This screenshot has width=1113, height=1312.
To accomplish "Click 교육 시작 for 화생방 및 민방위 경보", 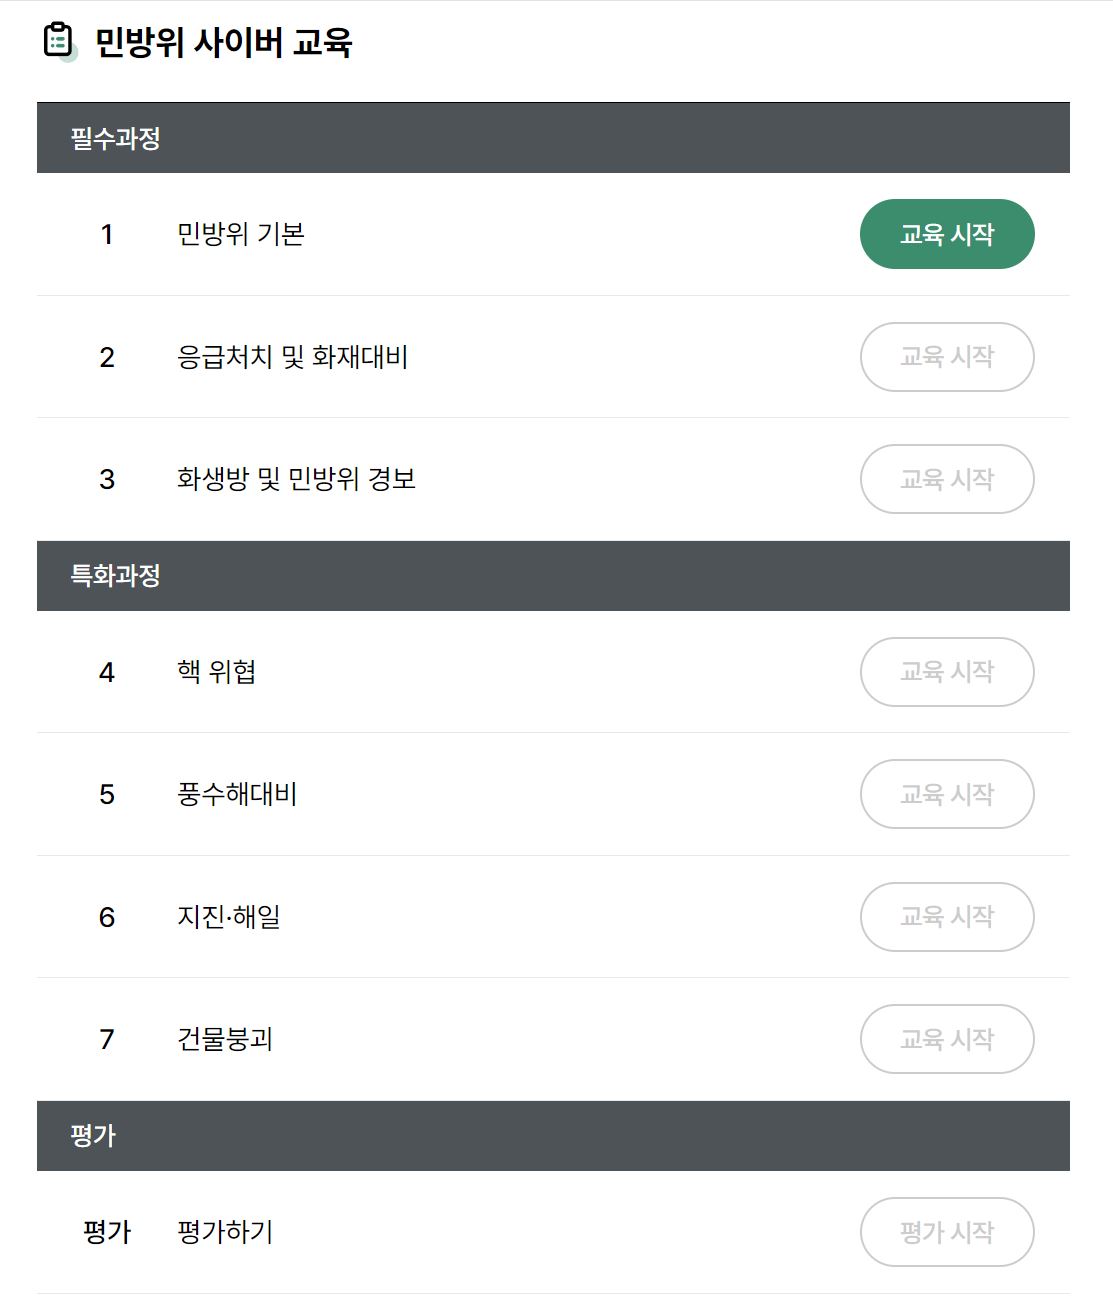I will pos(946,479).
